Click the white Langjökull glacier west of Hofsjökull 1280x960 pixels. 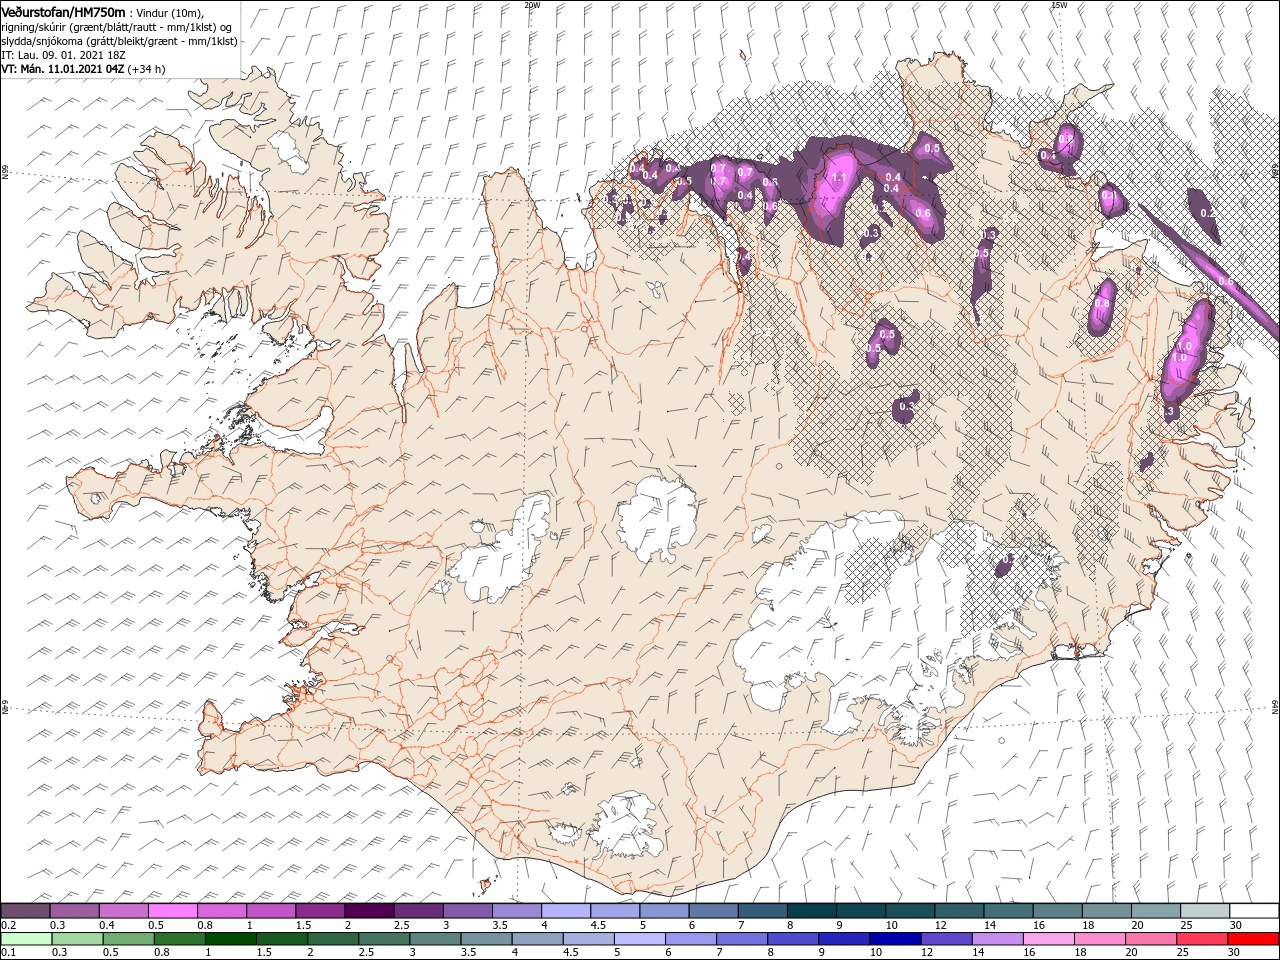click(x=505, y=548)
